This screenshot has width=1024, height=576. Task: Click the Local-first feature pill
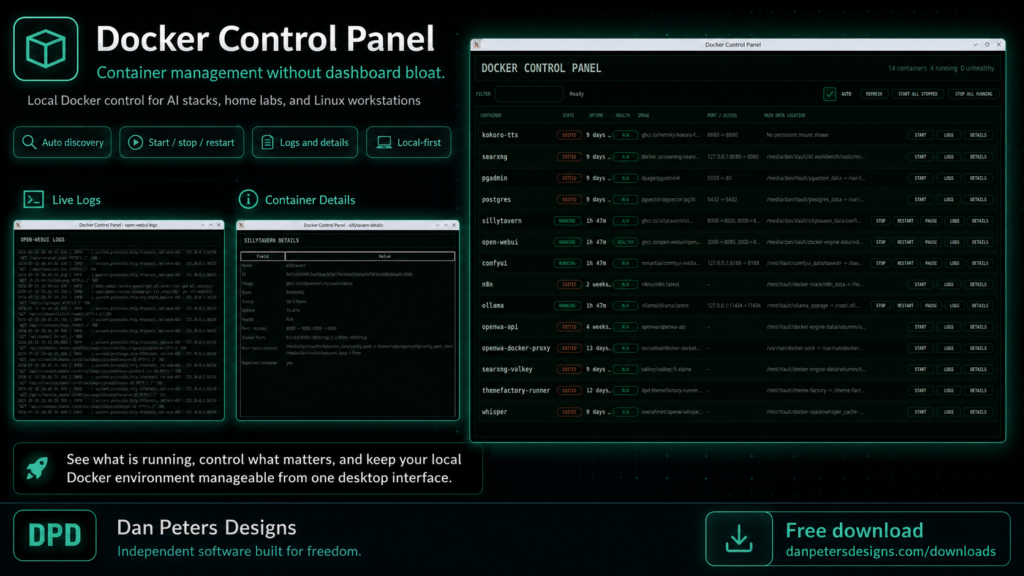click(408, 142)
